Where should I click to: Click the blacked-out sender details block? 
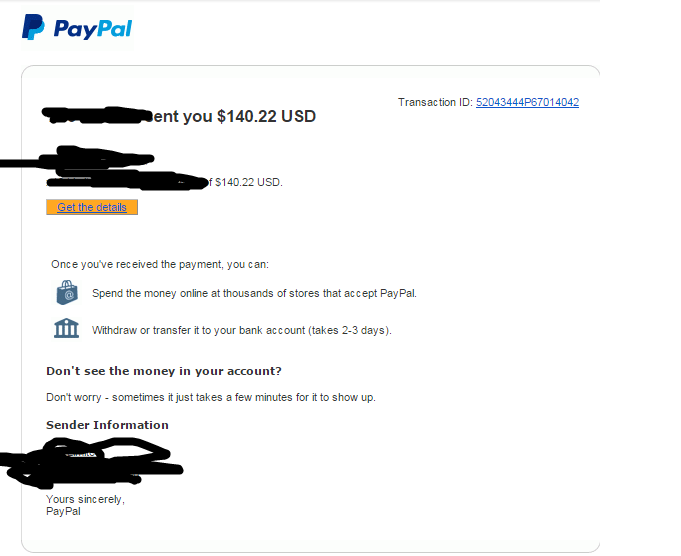[91, 463]
